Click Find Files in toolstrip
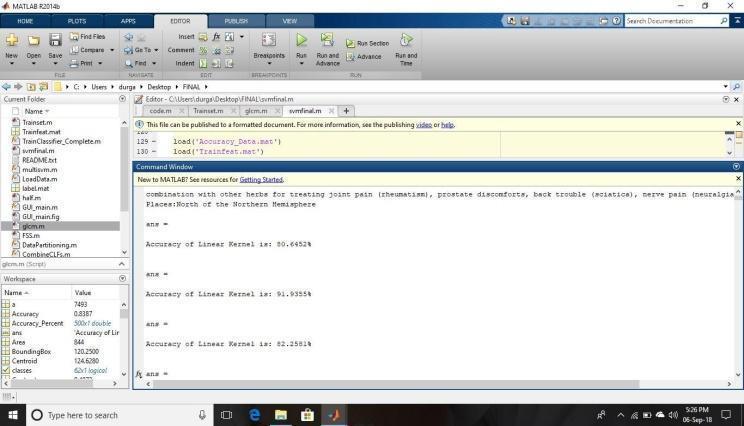Screen dimensions: 744x426 click(x=87, y=37)
